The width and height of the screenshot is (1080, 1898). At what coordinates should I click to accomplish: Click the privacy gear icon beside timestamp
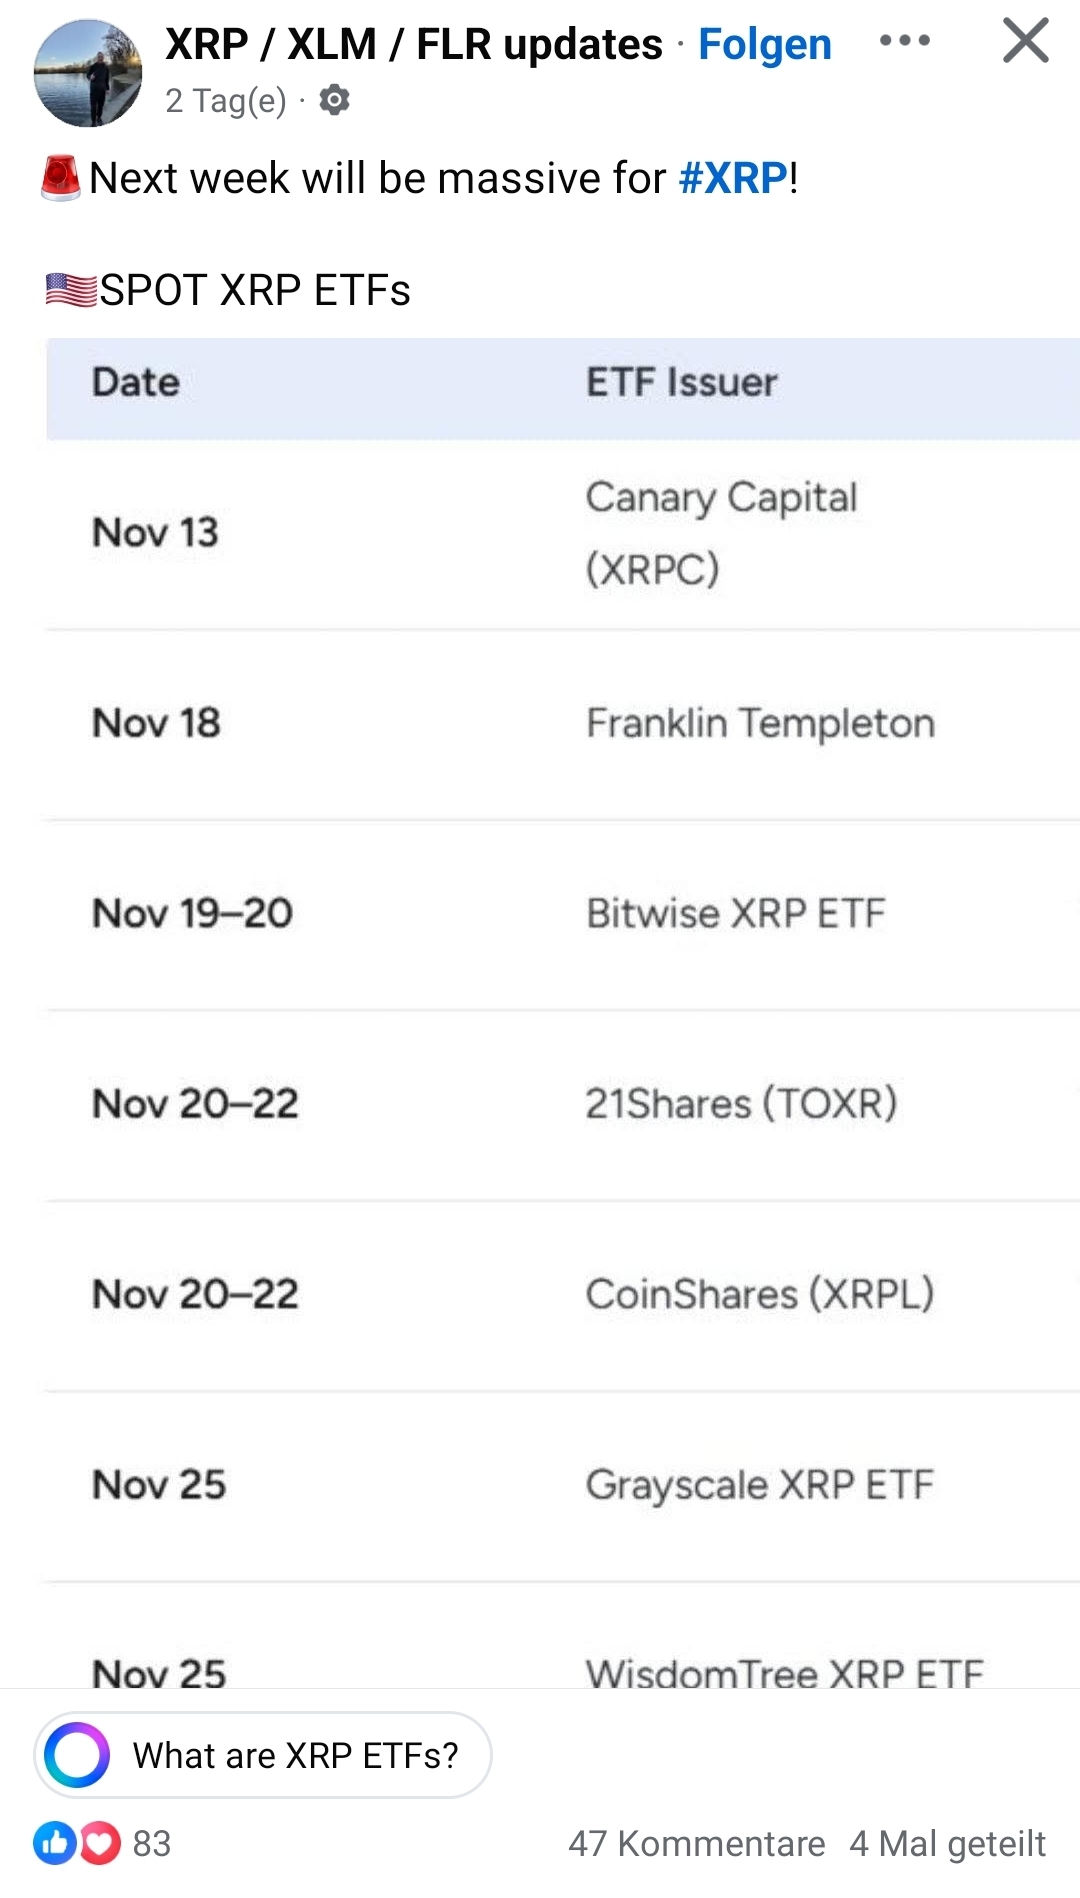coord(334,100)
